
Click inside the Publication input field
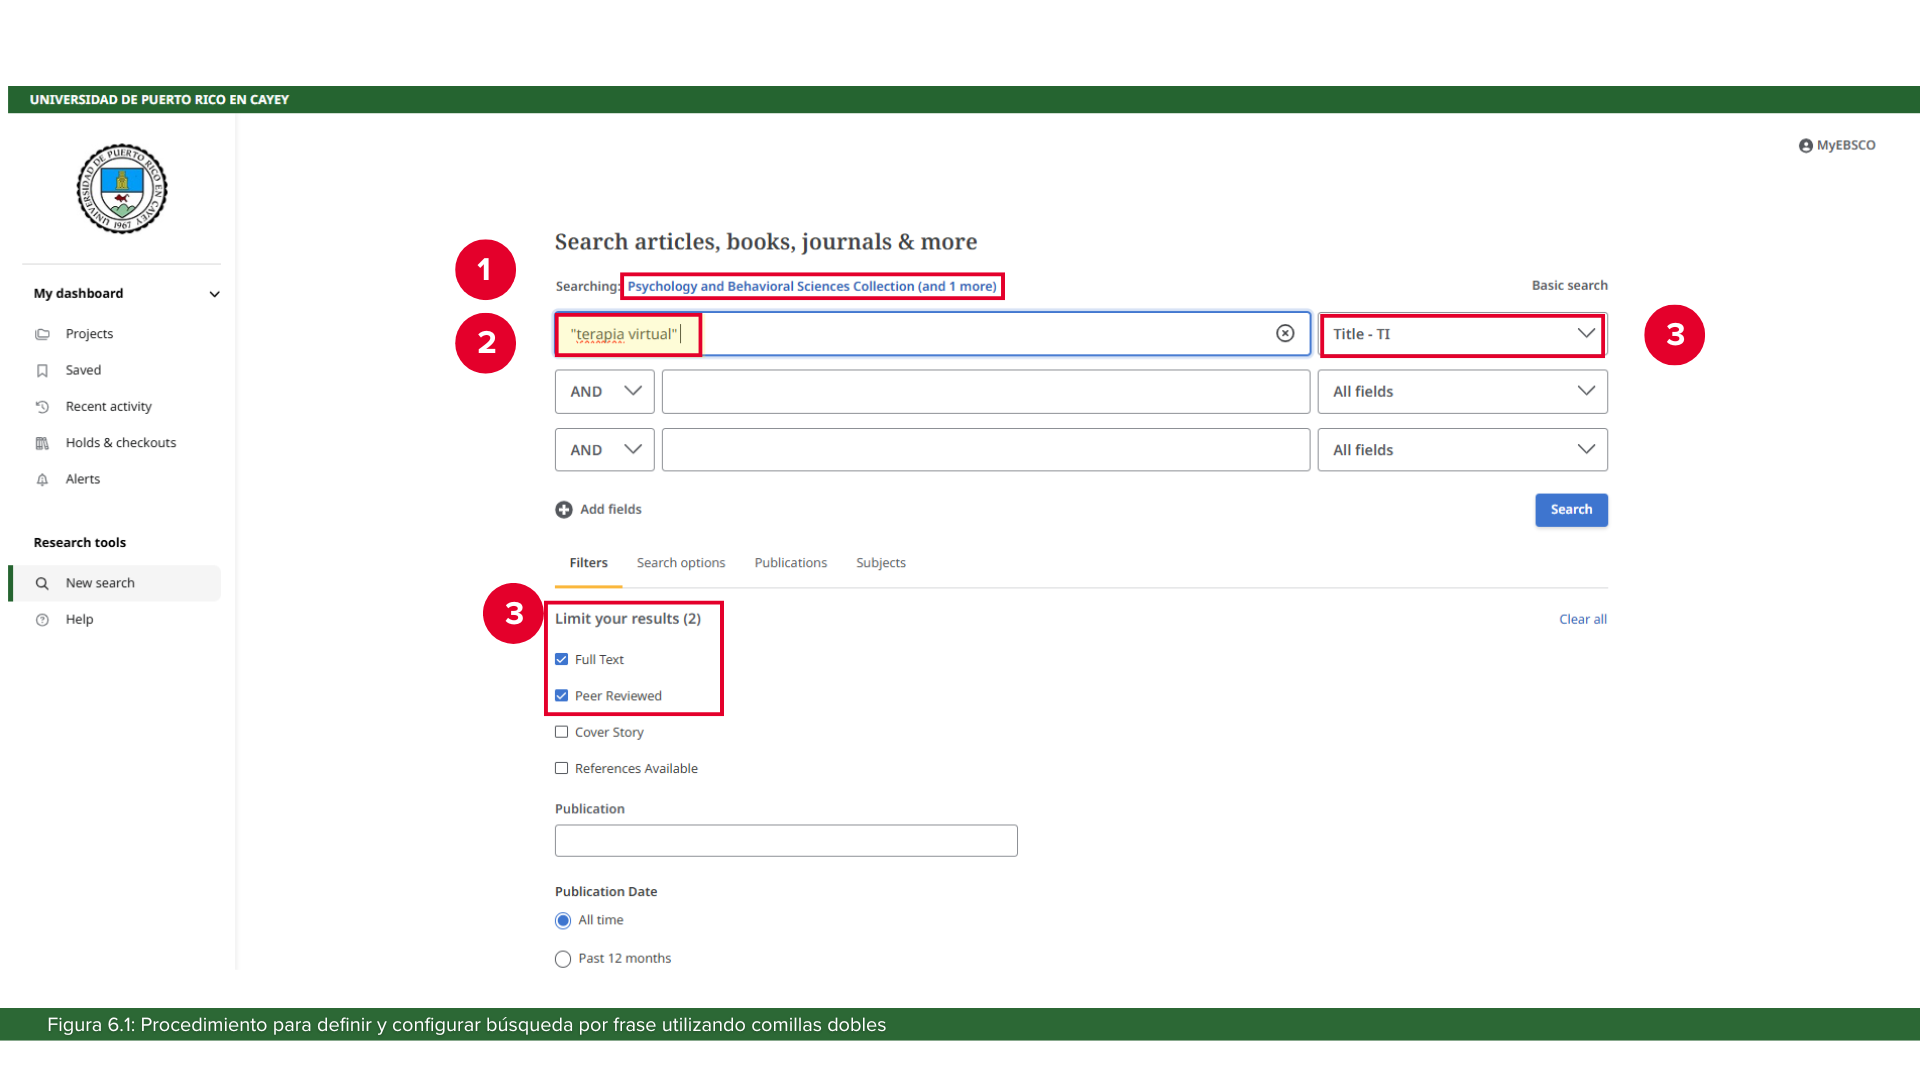coord(786,841)
